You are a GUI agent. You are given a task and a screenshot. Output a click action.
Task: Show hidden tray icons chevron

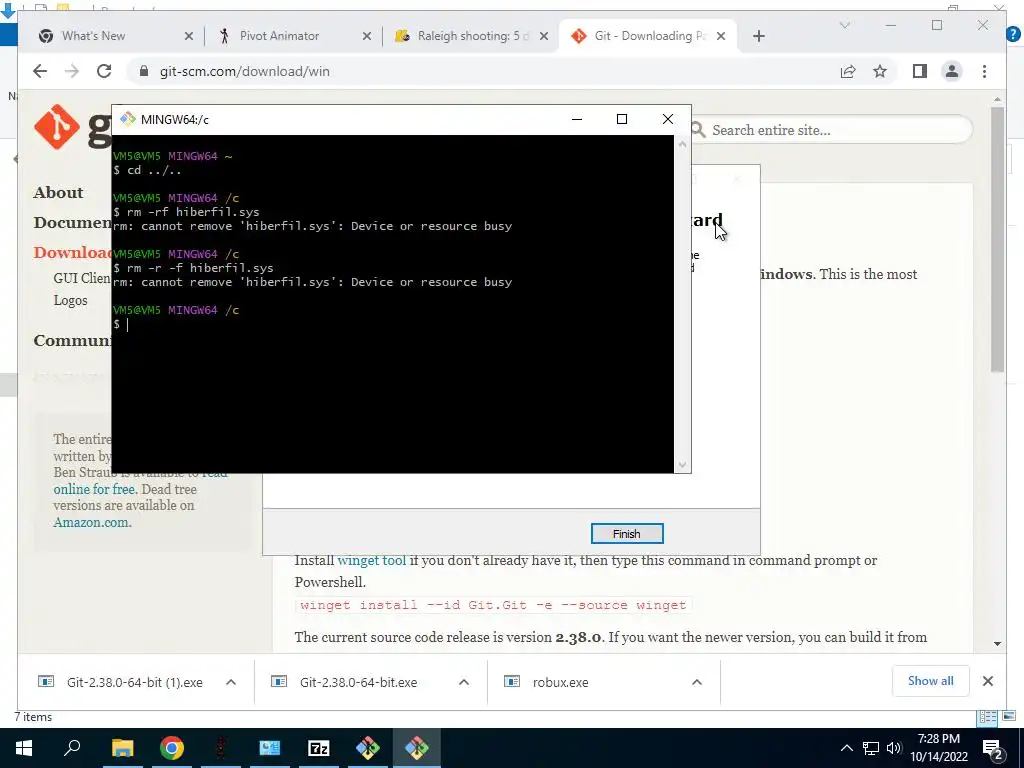point(846,748)
